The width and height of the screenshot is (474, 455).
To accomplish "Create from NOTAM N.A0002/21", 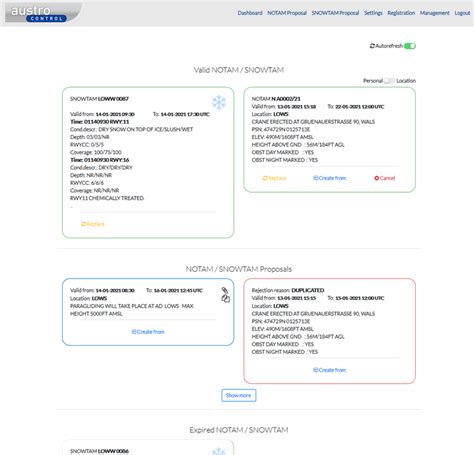I will click(329, 178).
